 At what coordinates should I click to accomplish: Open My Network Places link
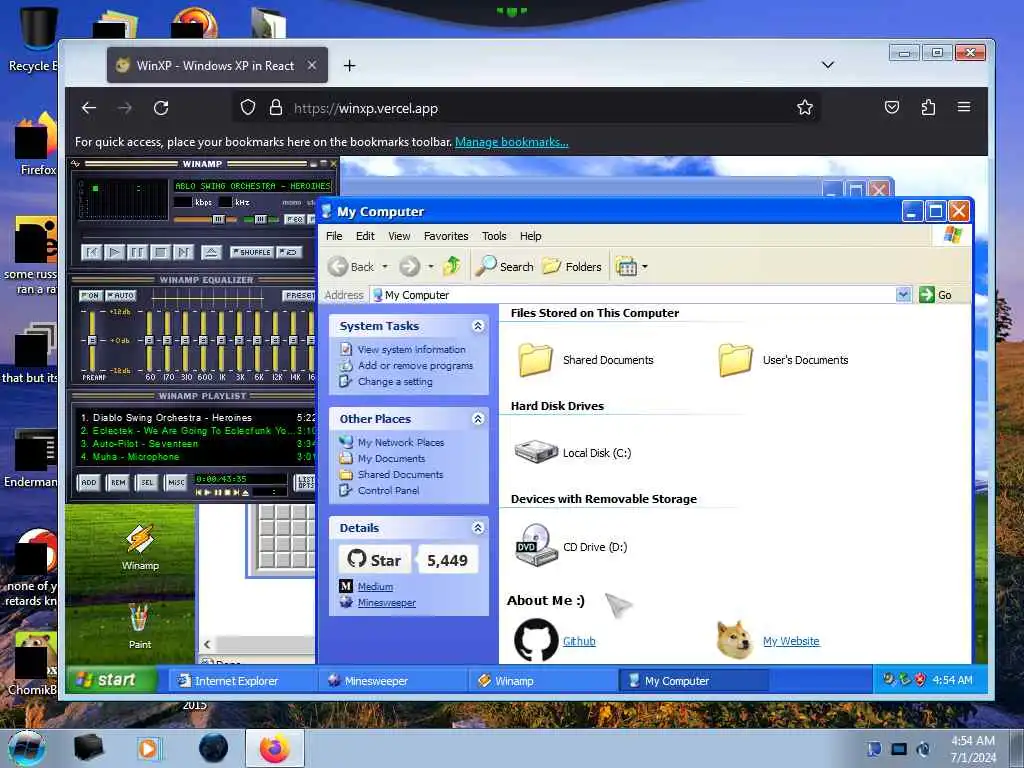[400, 442]
